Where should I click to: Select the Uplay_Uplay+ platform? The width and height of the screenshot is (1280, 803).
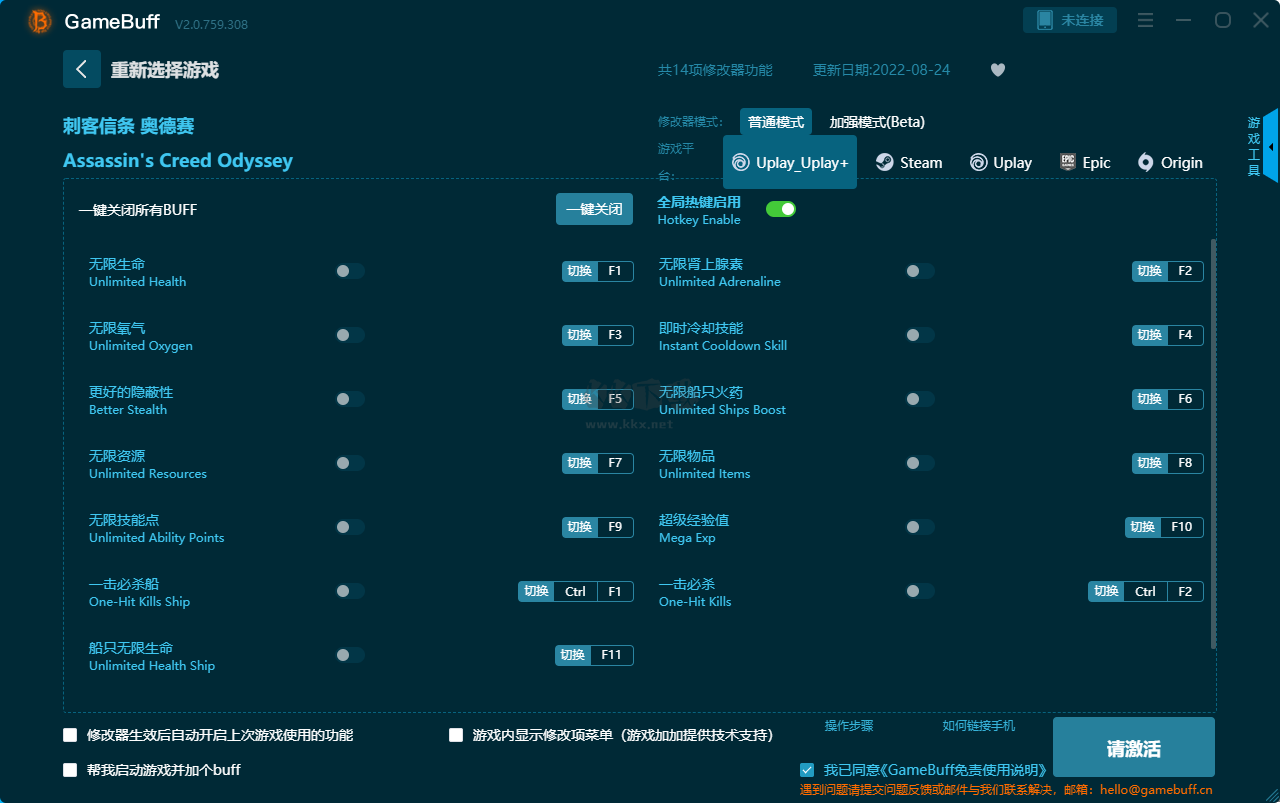[790, 163]
